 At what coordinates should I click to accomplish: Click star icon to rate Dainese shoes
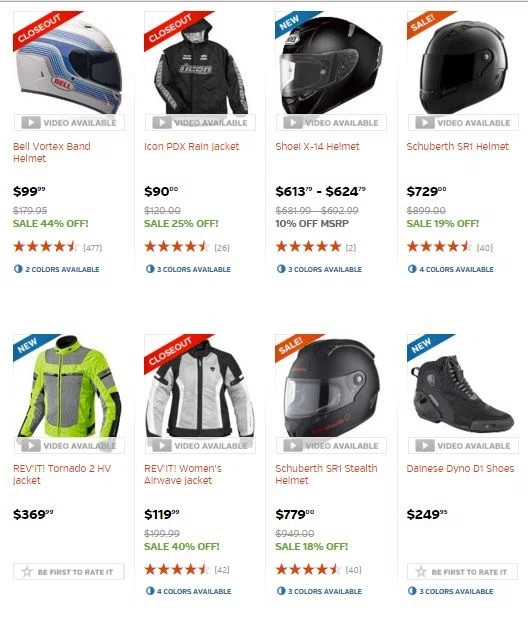point(421,572)
